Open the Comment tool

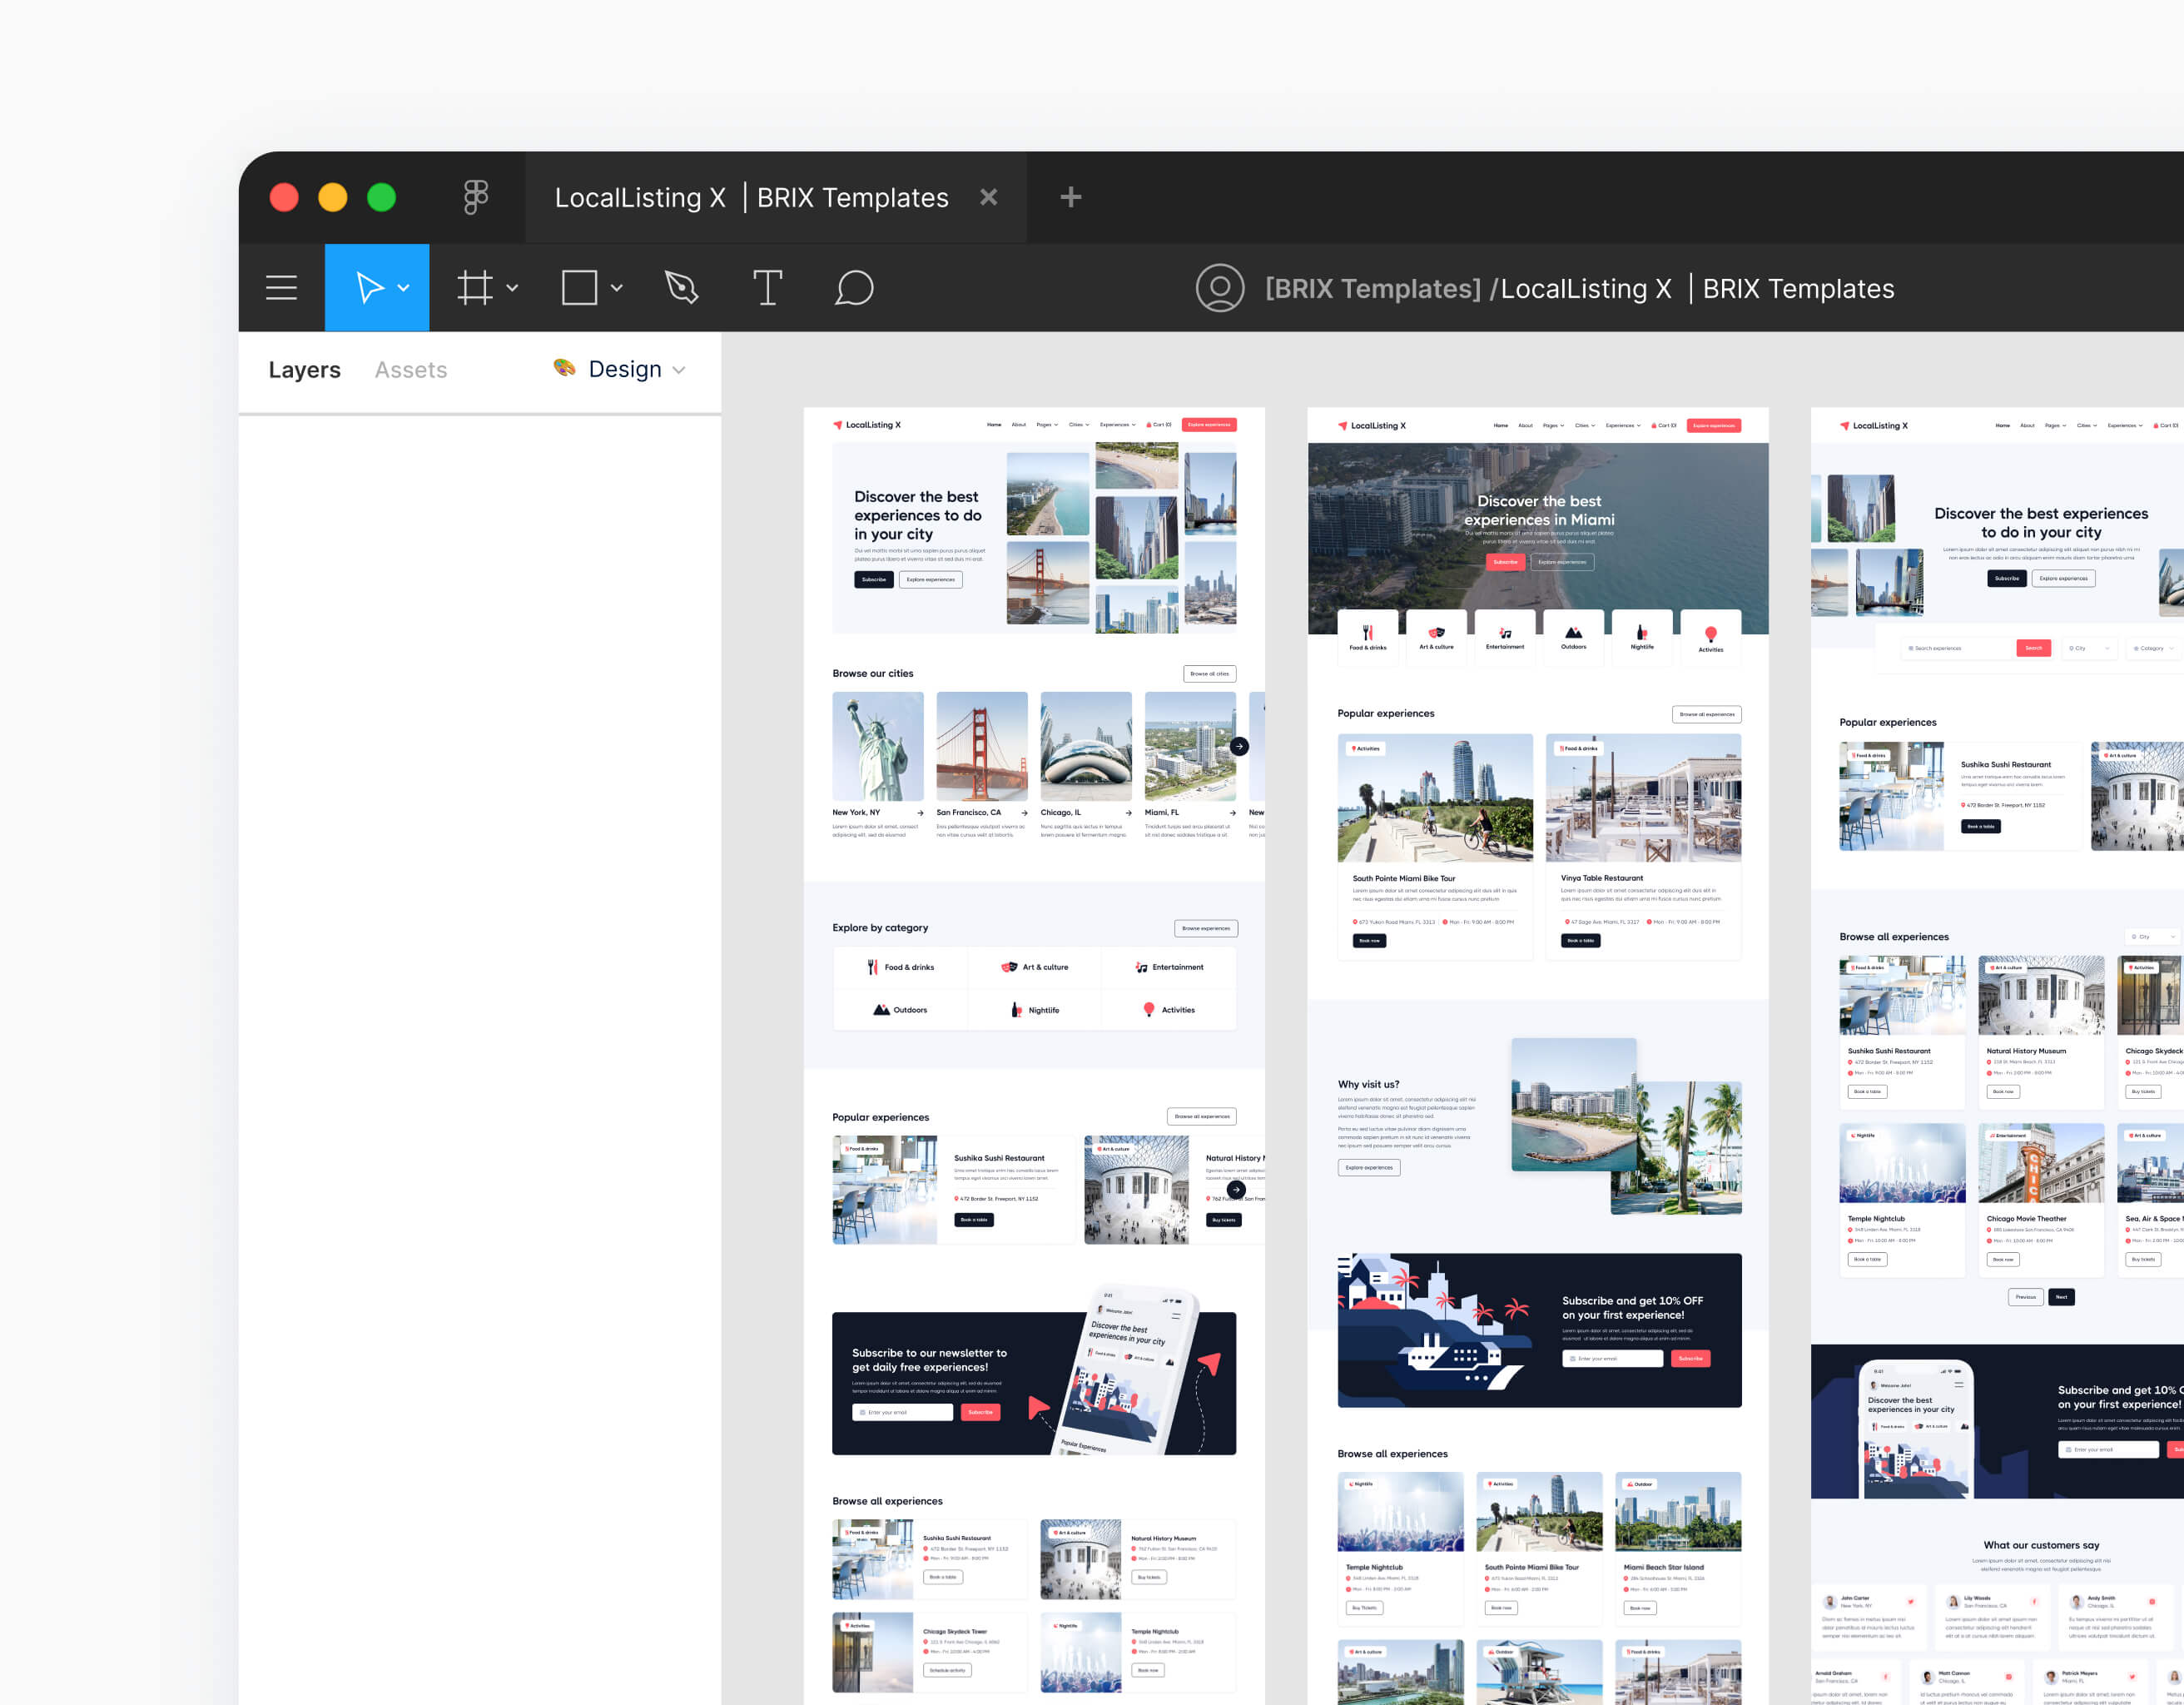(x=854, y=287)
